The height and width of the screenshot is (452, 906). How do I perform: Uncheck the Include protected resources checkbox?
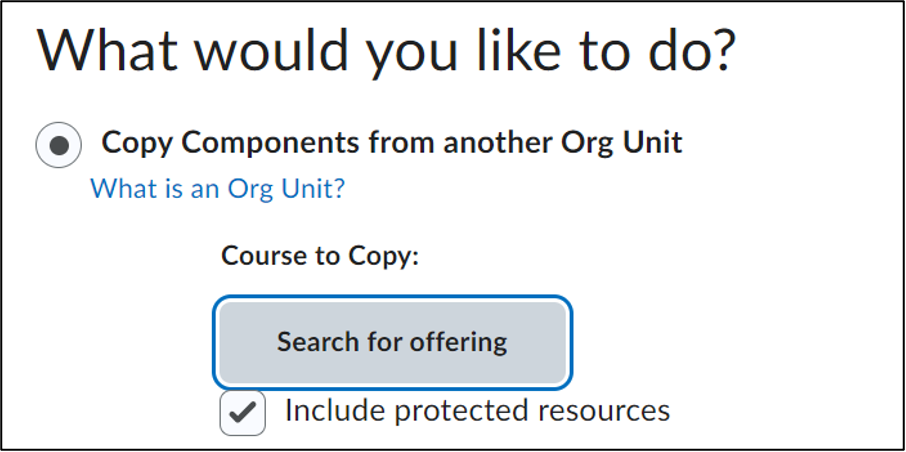click(243, 413)
